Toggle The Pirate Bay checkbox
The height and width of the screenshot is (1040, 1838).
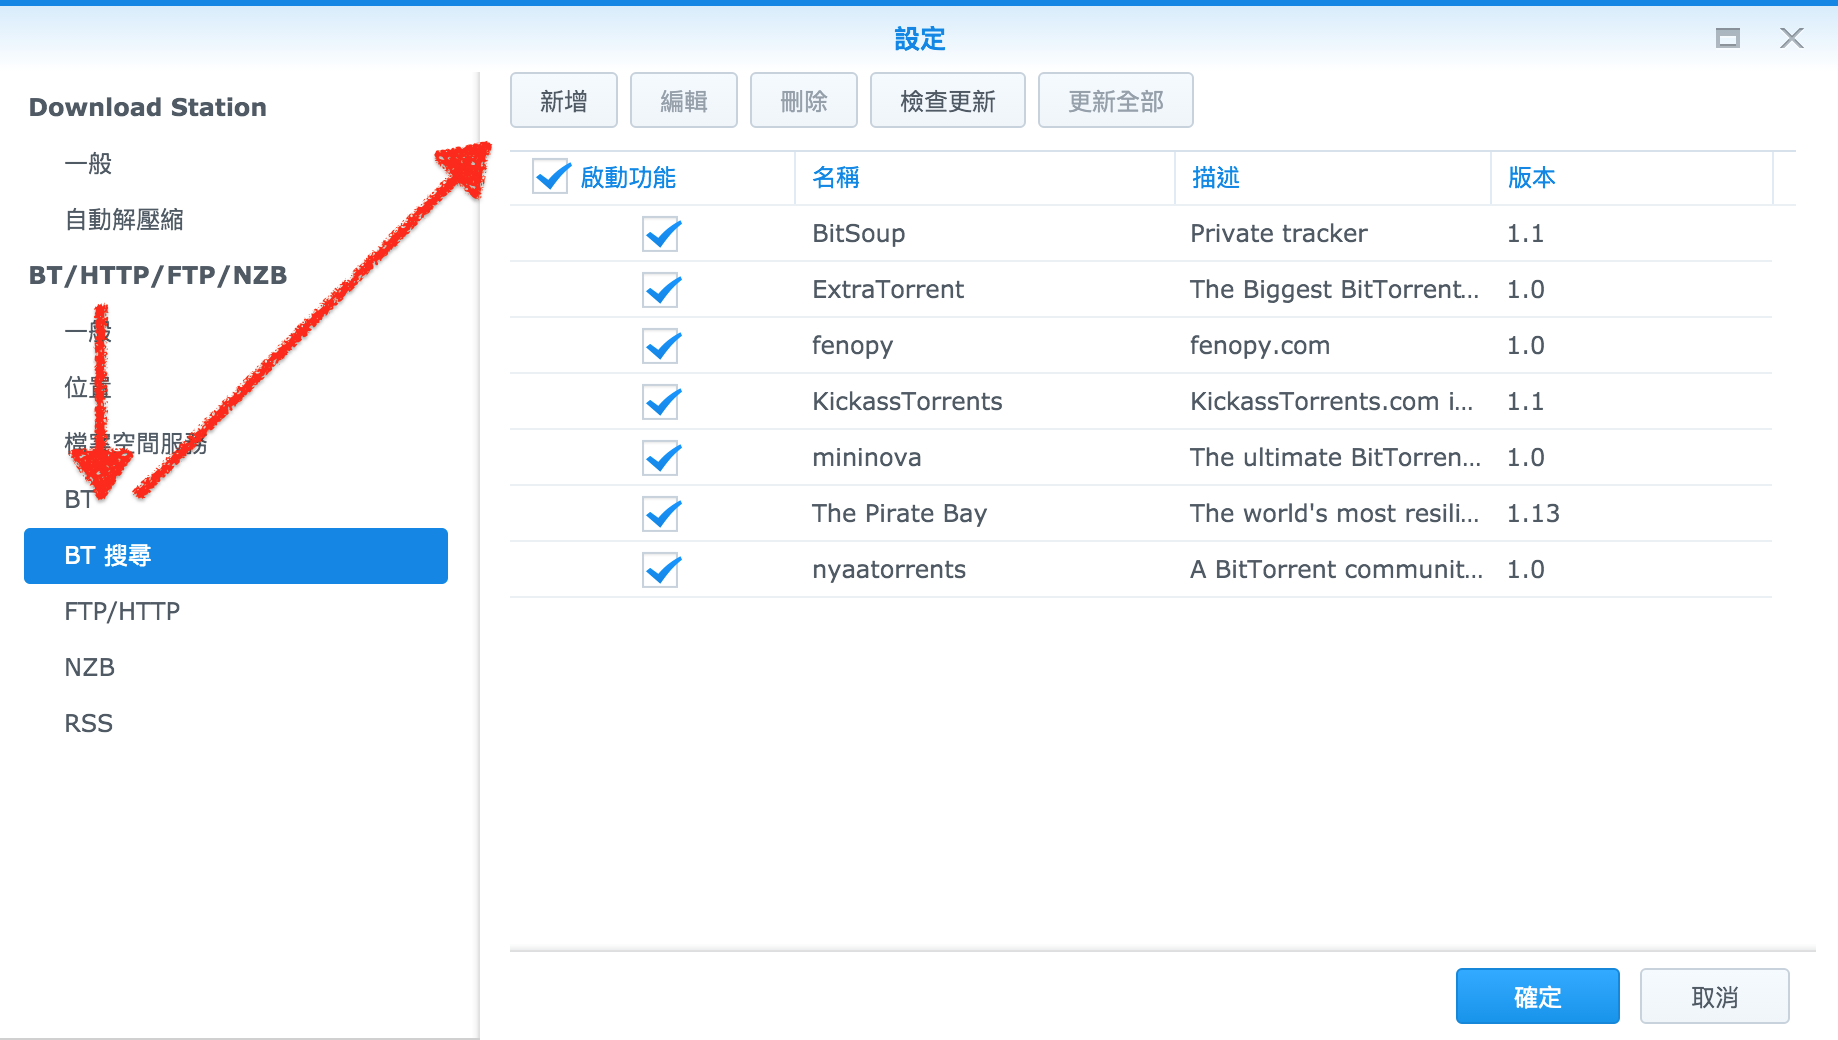point(661,514)
